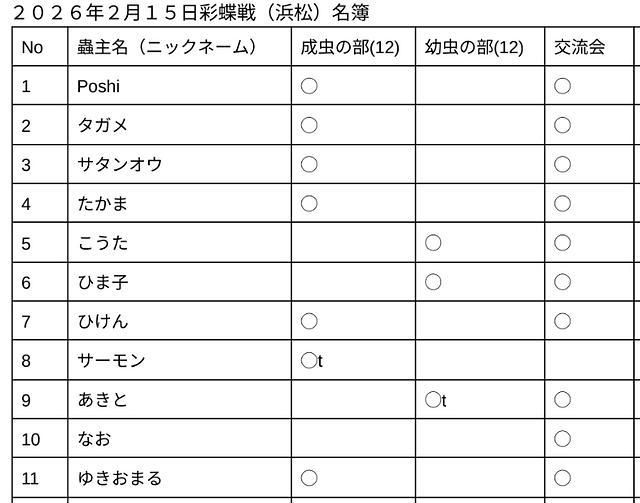Click the あきと name cell
This screenshot has width=640, height=503.
(180, 399)
